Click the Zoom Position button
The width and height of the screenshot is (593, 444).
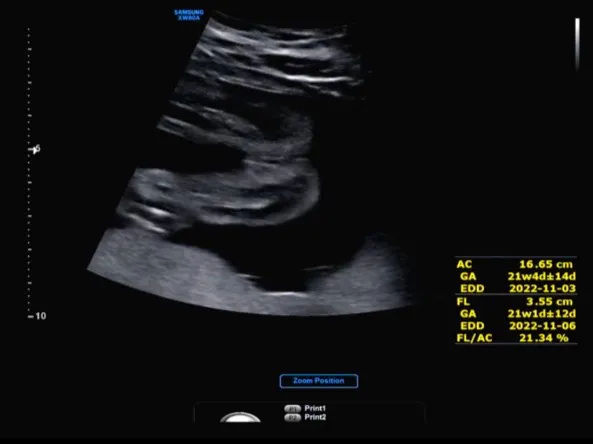[319, 381]
